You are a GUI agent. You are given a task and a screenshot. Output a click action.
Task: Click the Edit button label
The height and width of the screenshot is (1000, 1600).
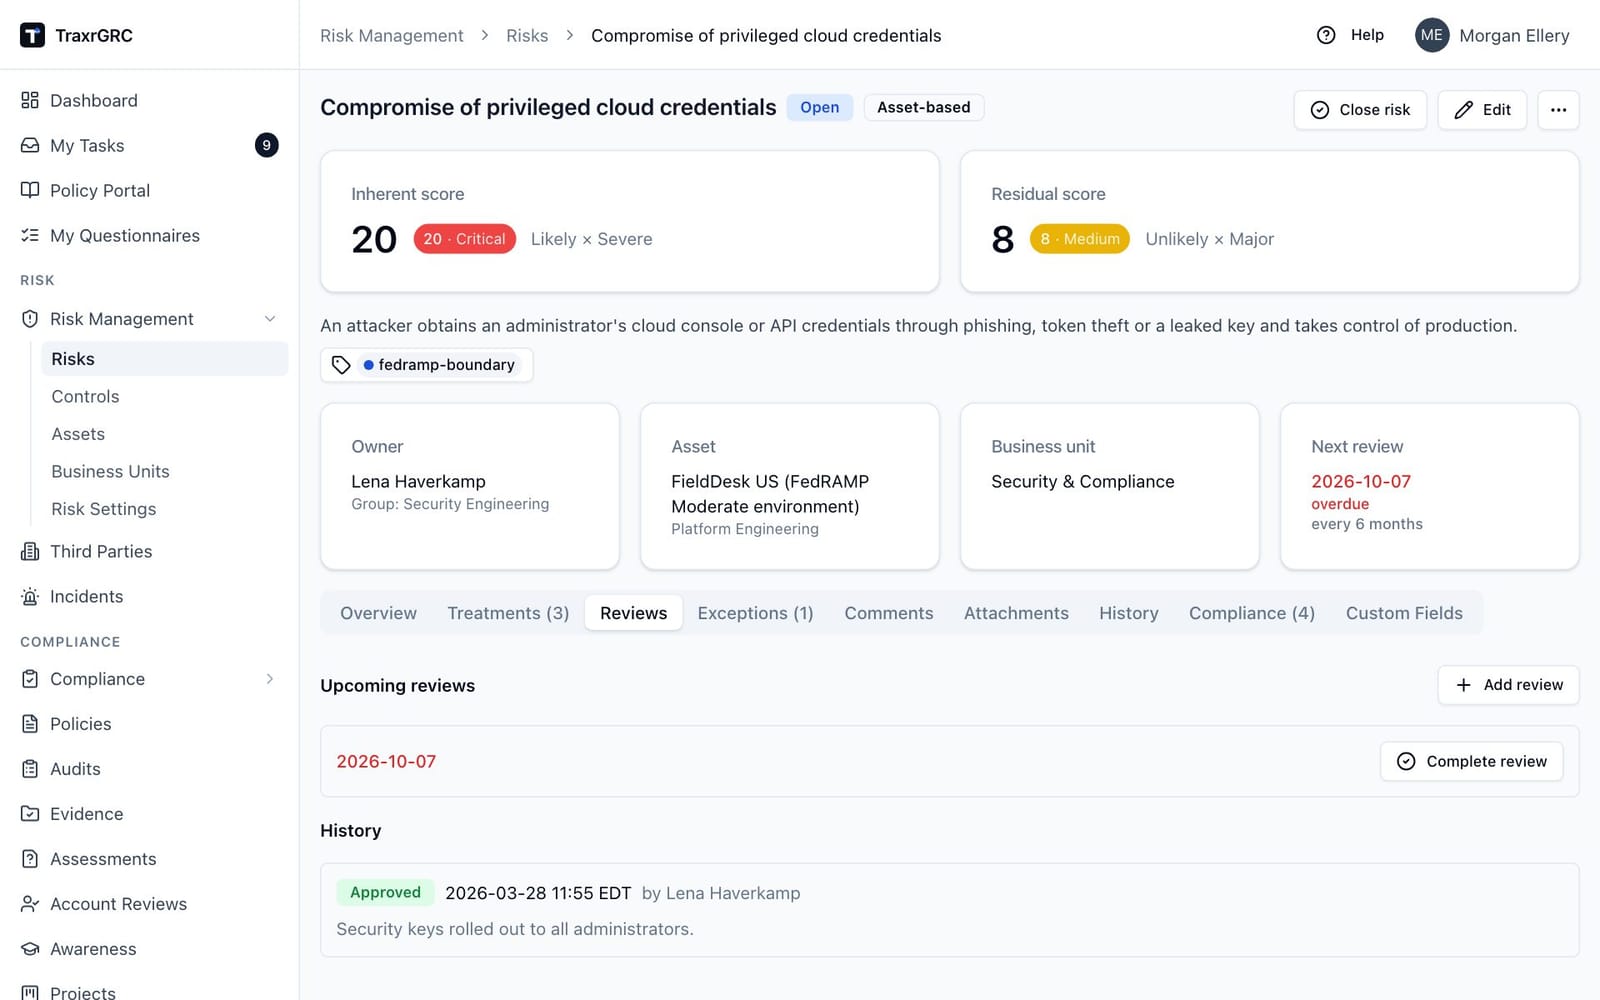(x=1497, y=110)
